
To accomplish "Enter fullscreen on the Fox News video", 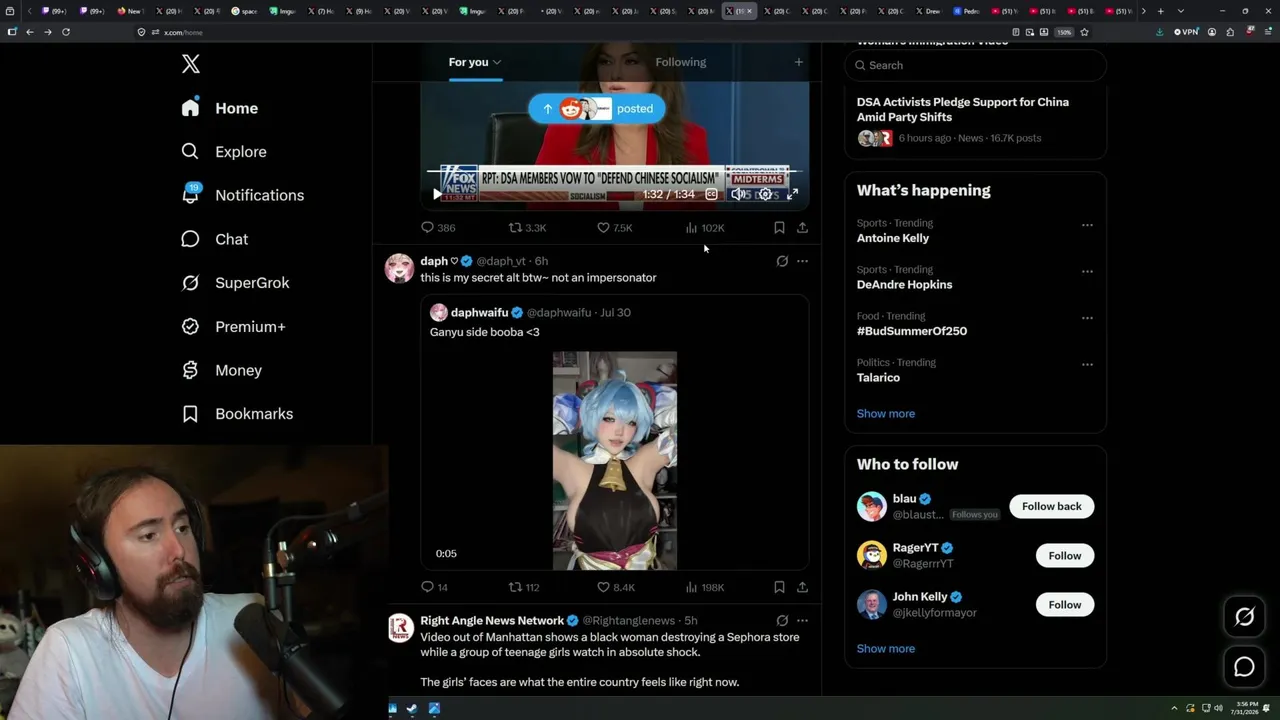I will (x=792, y=194).
